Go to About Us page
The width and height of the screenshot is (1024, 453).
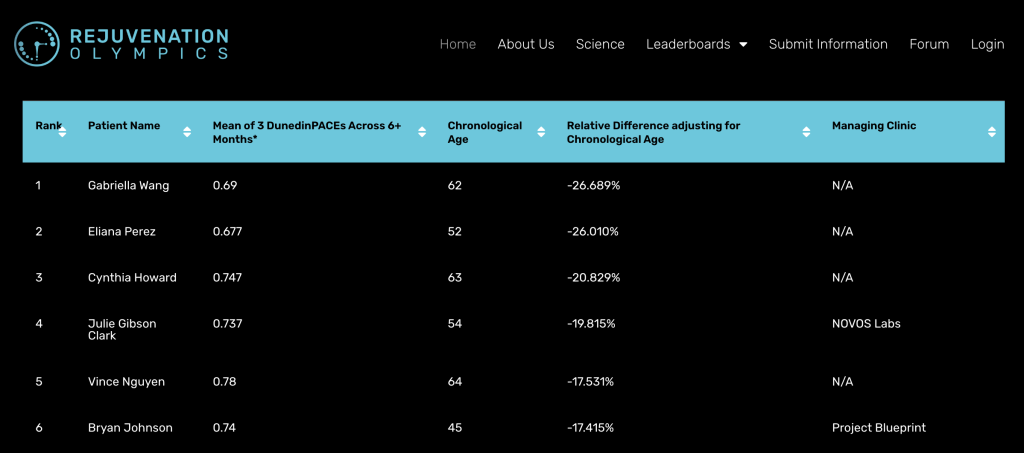click(x=526, y=44)
